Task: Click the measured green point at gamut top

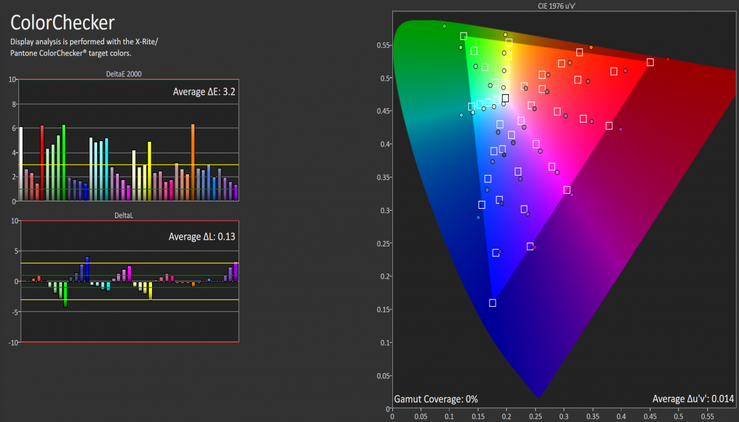Action: (x=444, y=26)
